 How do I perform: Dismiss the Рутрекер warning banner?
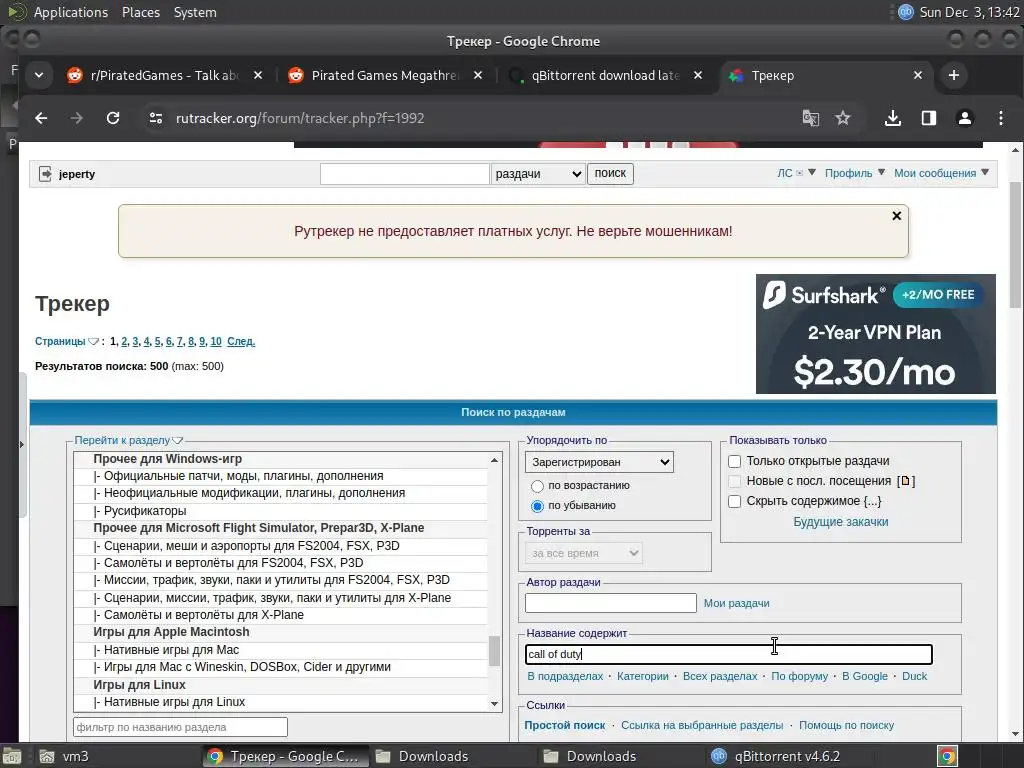click(897, 216)
